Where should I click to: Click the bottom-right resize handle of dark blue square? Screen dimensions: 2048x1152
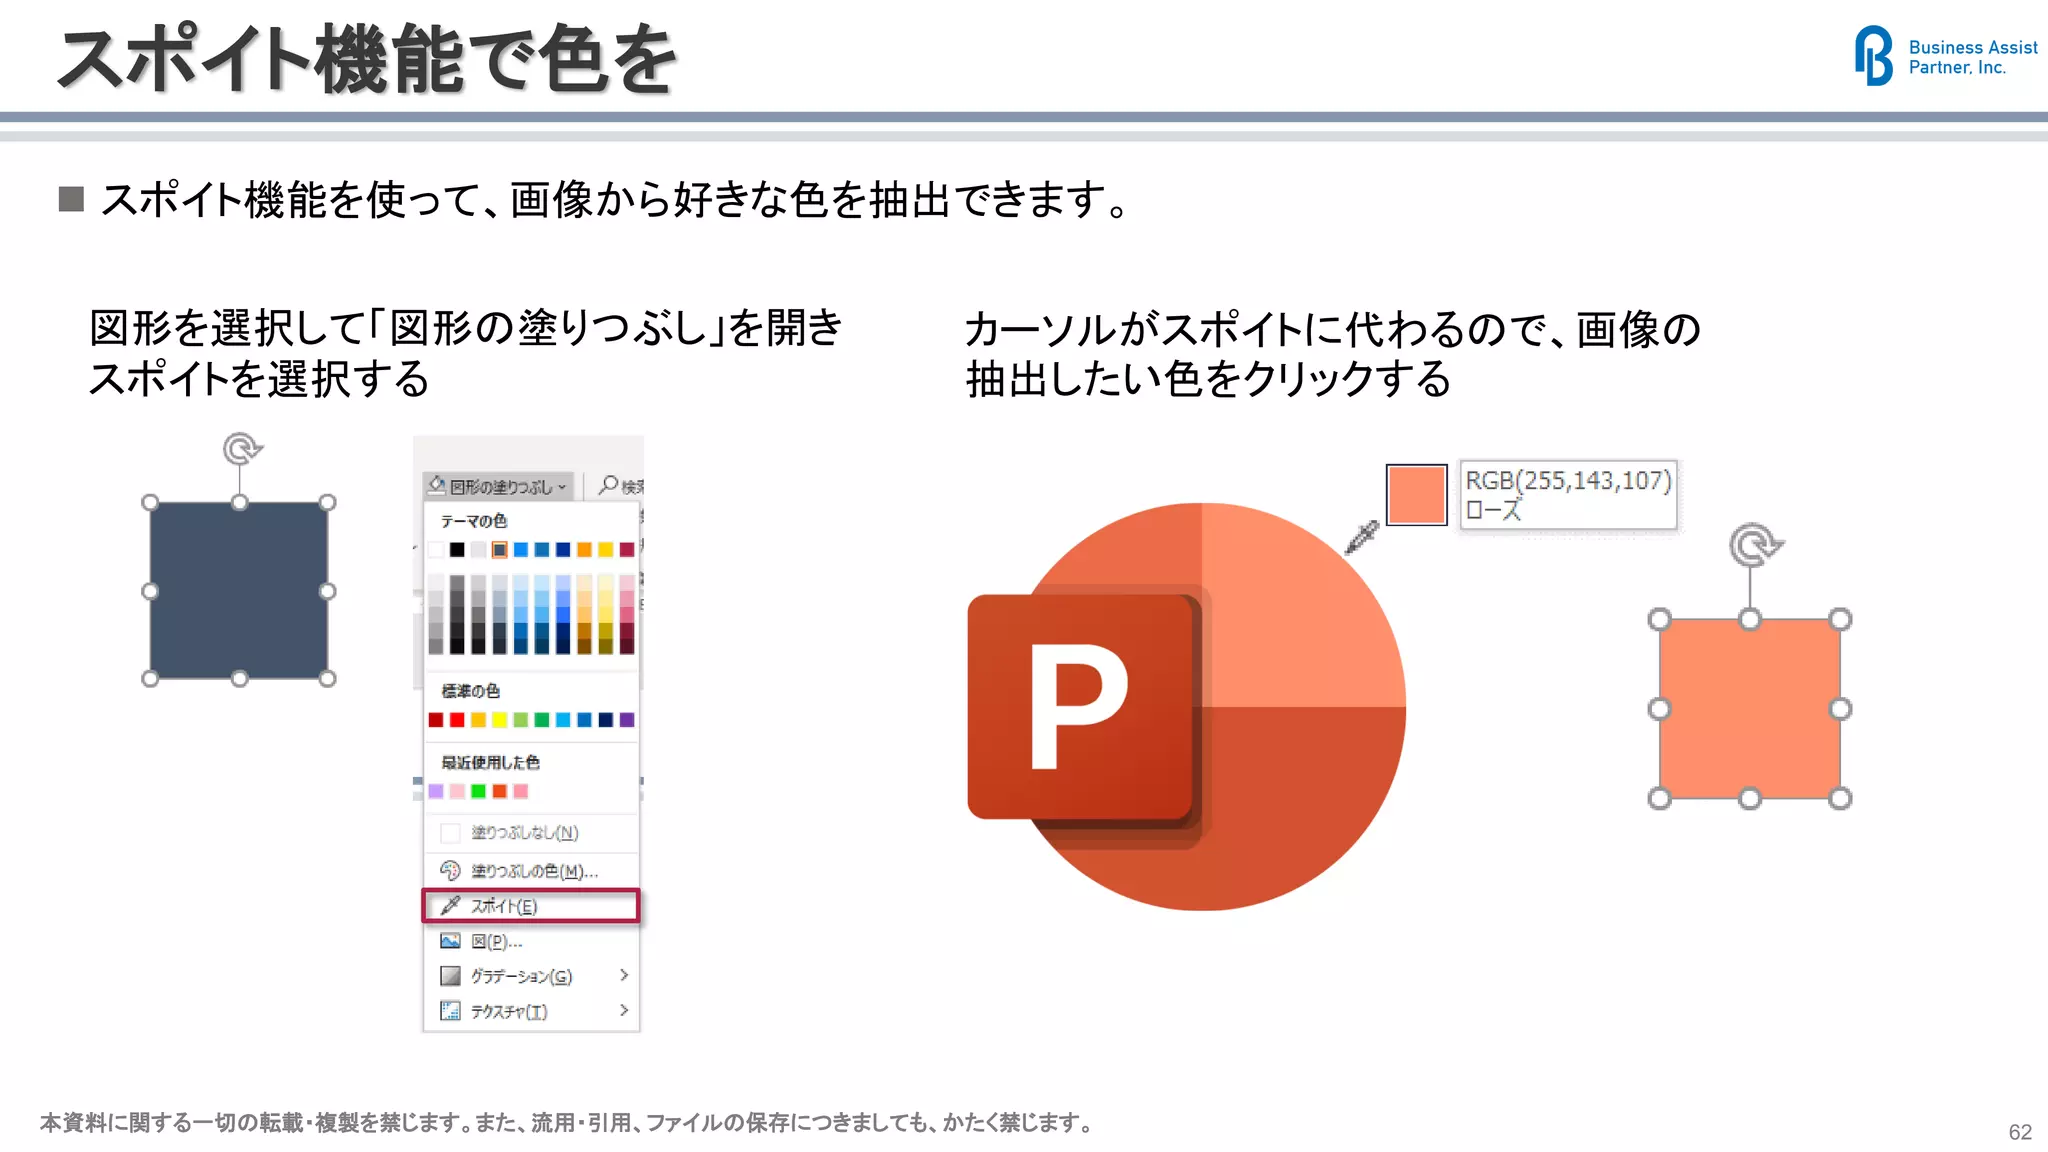point(327,678)
